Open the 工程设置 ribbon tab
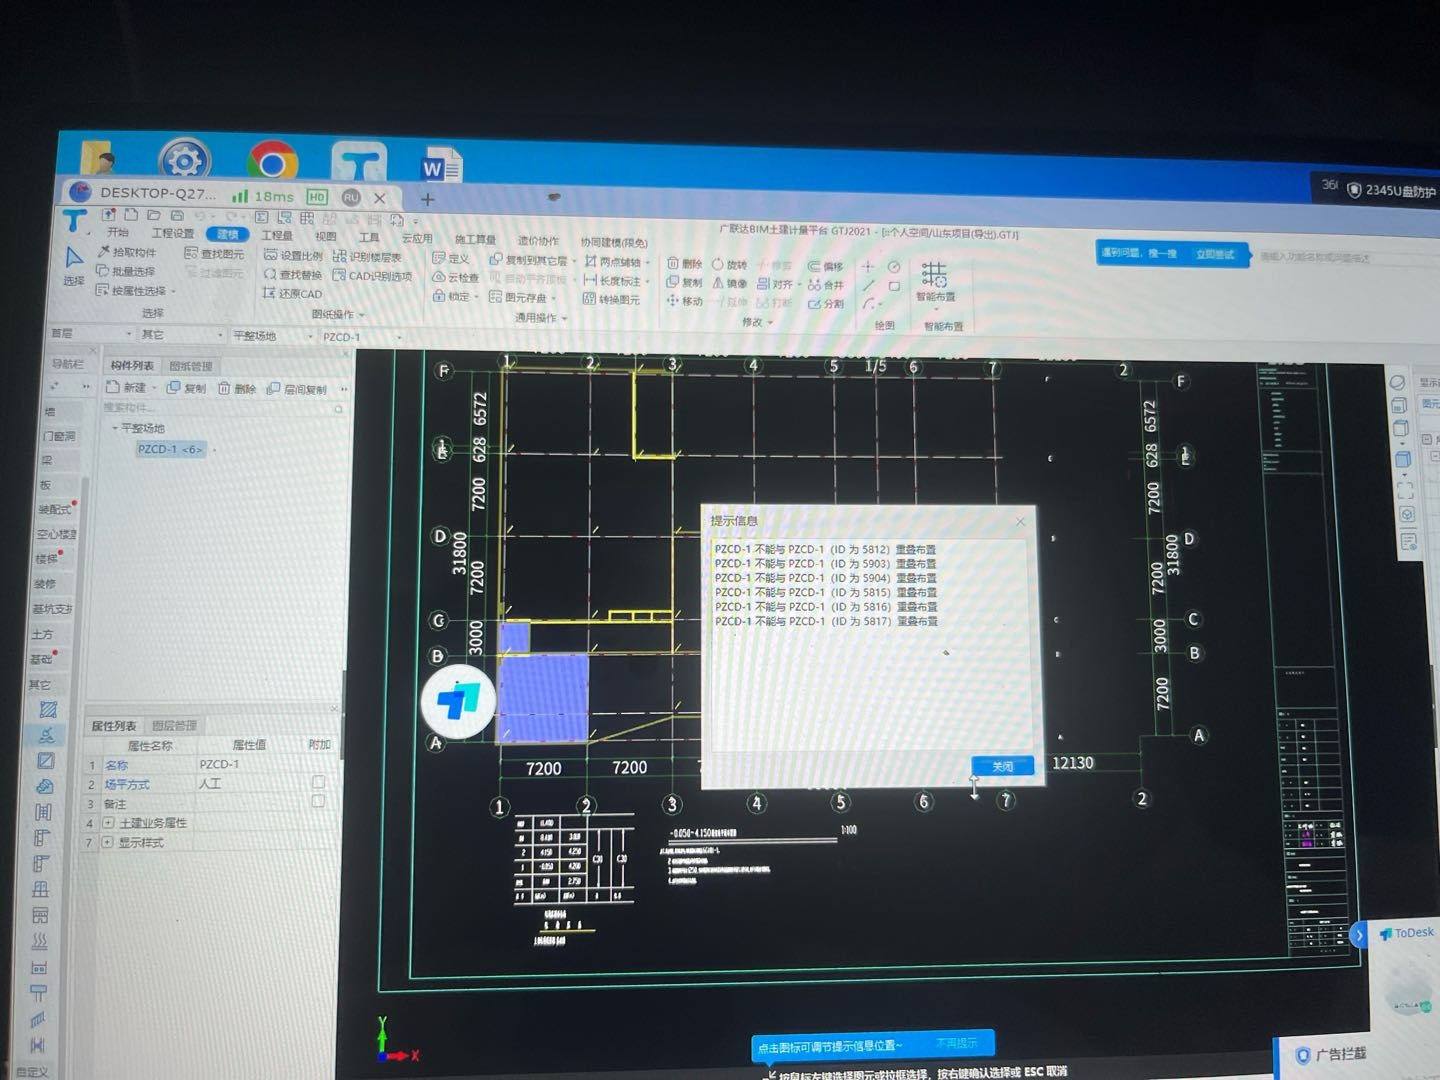 (x=172, y=233)
